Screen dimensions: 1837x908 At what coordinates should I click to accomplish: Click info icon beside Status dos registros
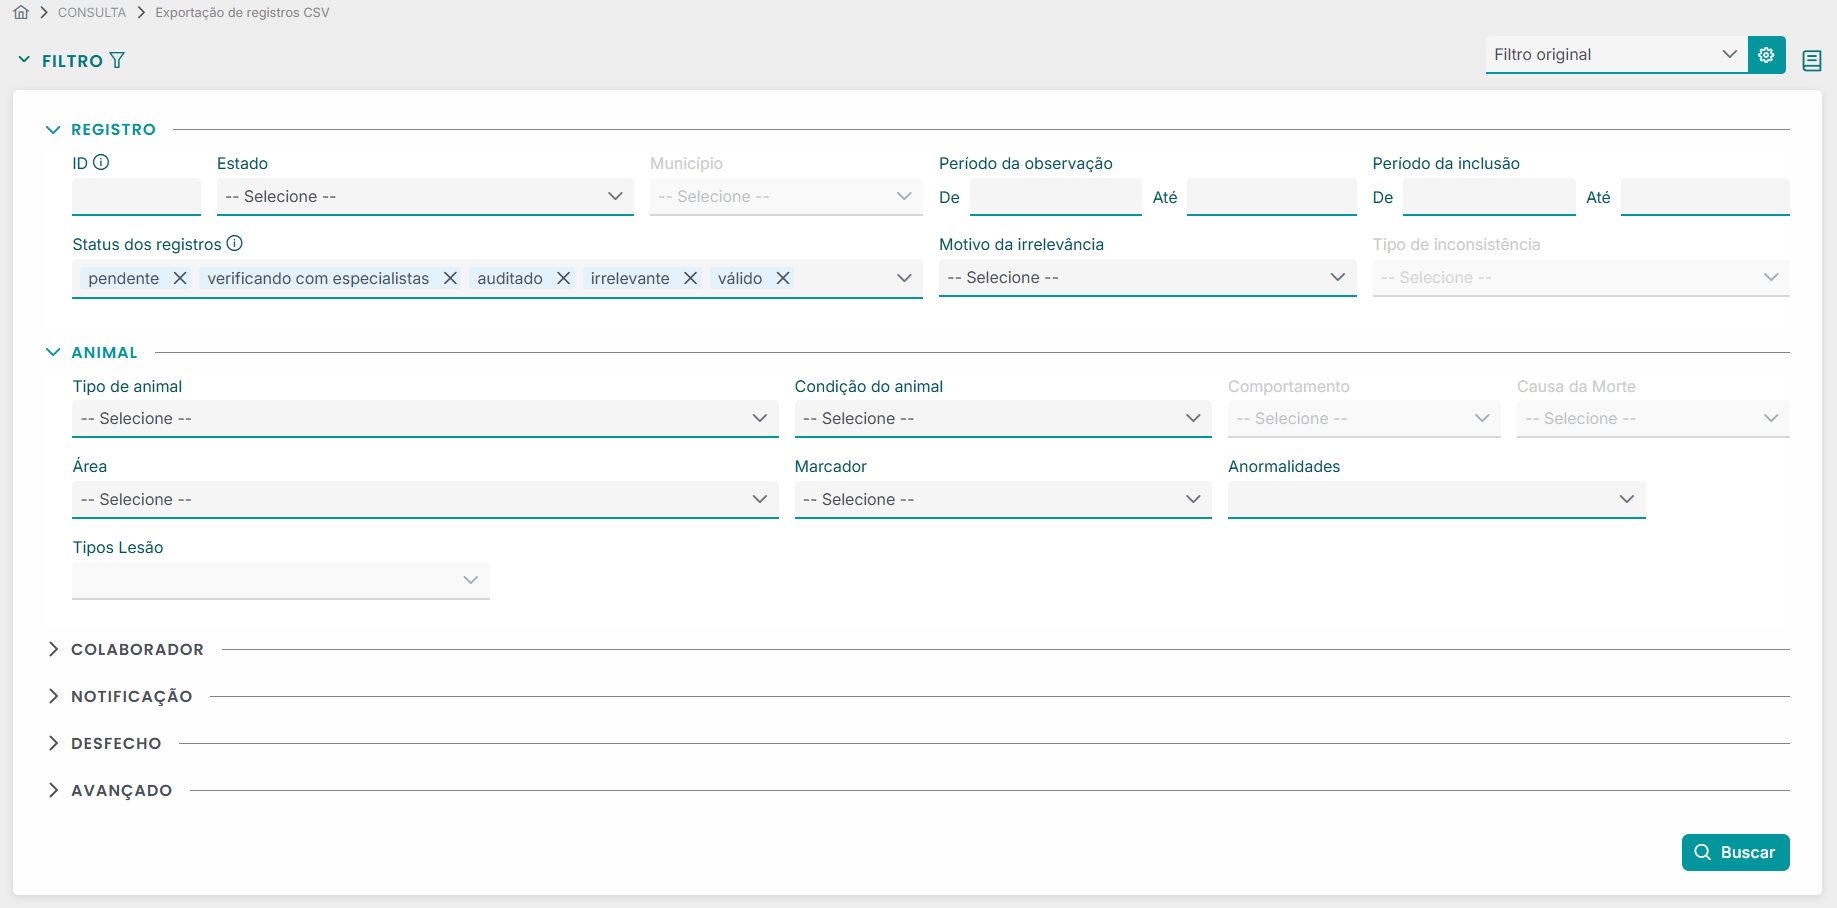(x=235, y=243)
